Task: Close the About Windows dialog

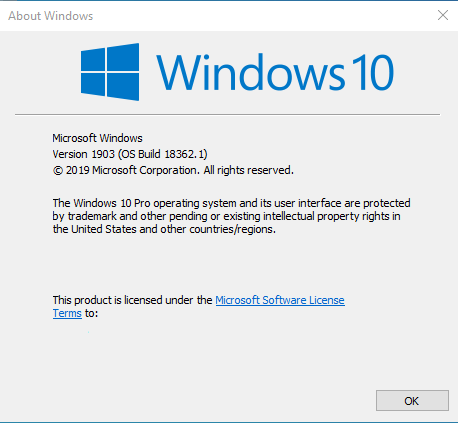Action: tap(443, 15)
